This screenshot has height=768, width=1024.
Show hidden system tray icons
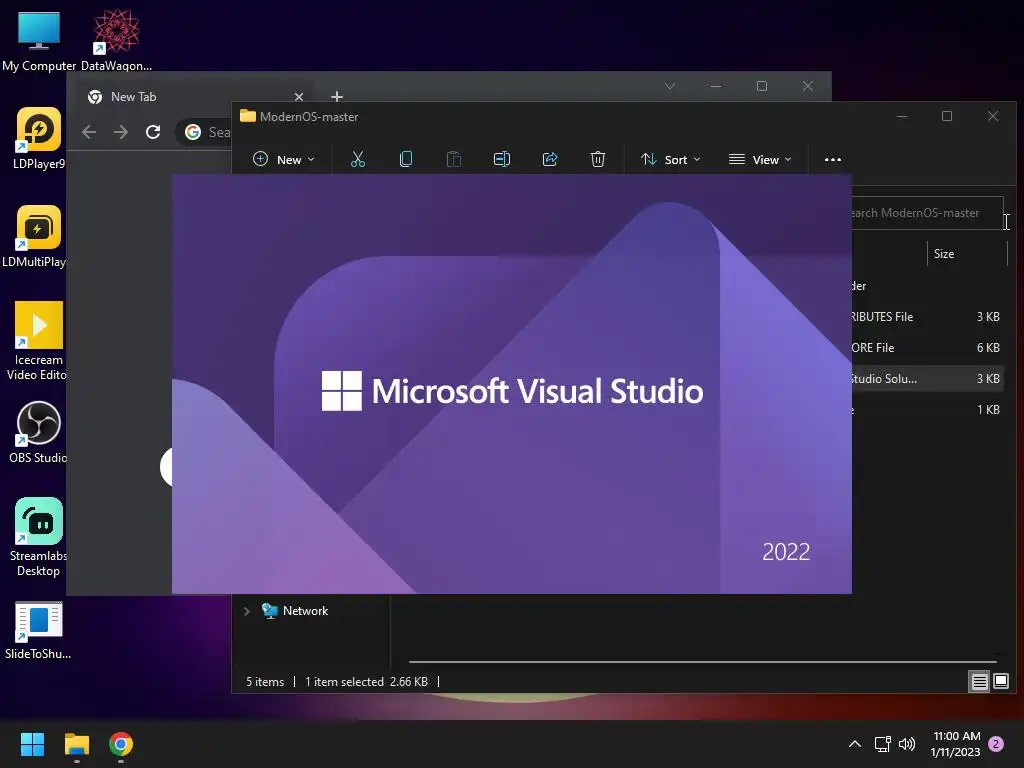pyautogui.click(x=854, y=744)
